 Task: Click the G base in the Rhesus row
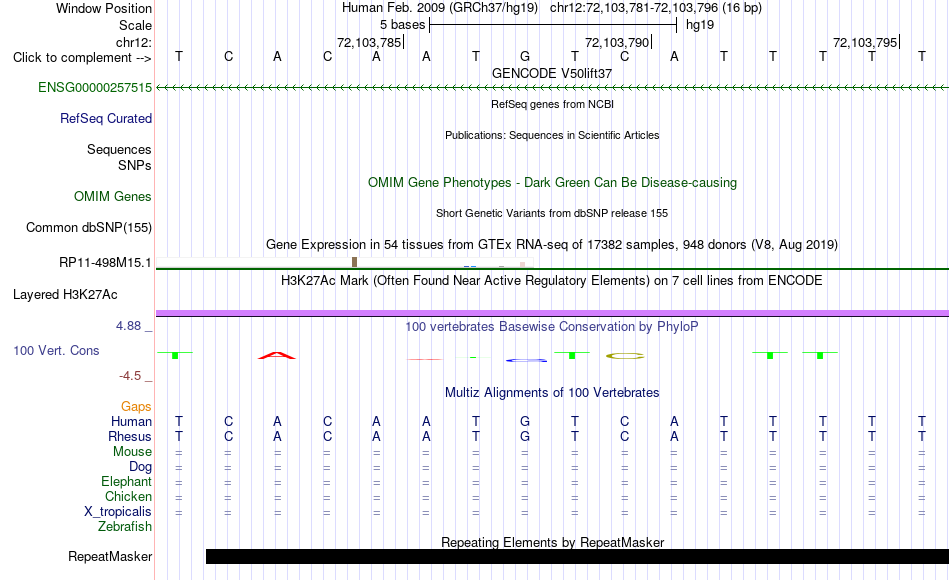pyautogui.click(x=525, y=436)
